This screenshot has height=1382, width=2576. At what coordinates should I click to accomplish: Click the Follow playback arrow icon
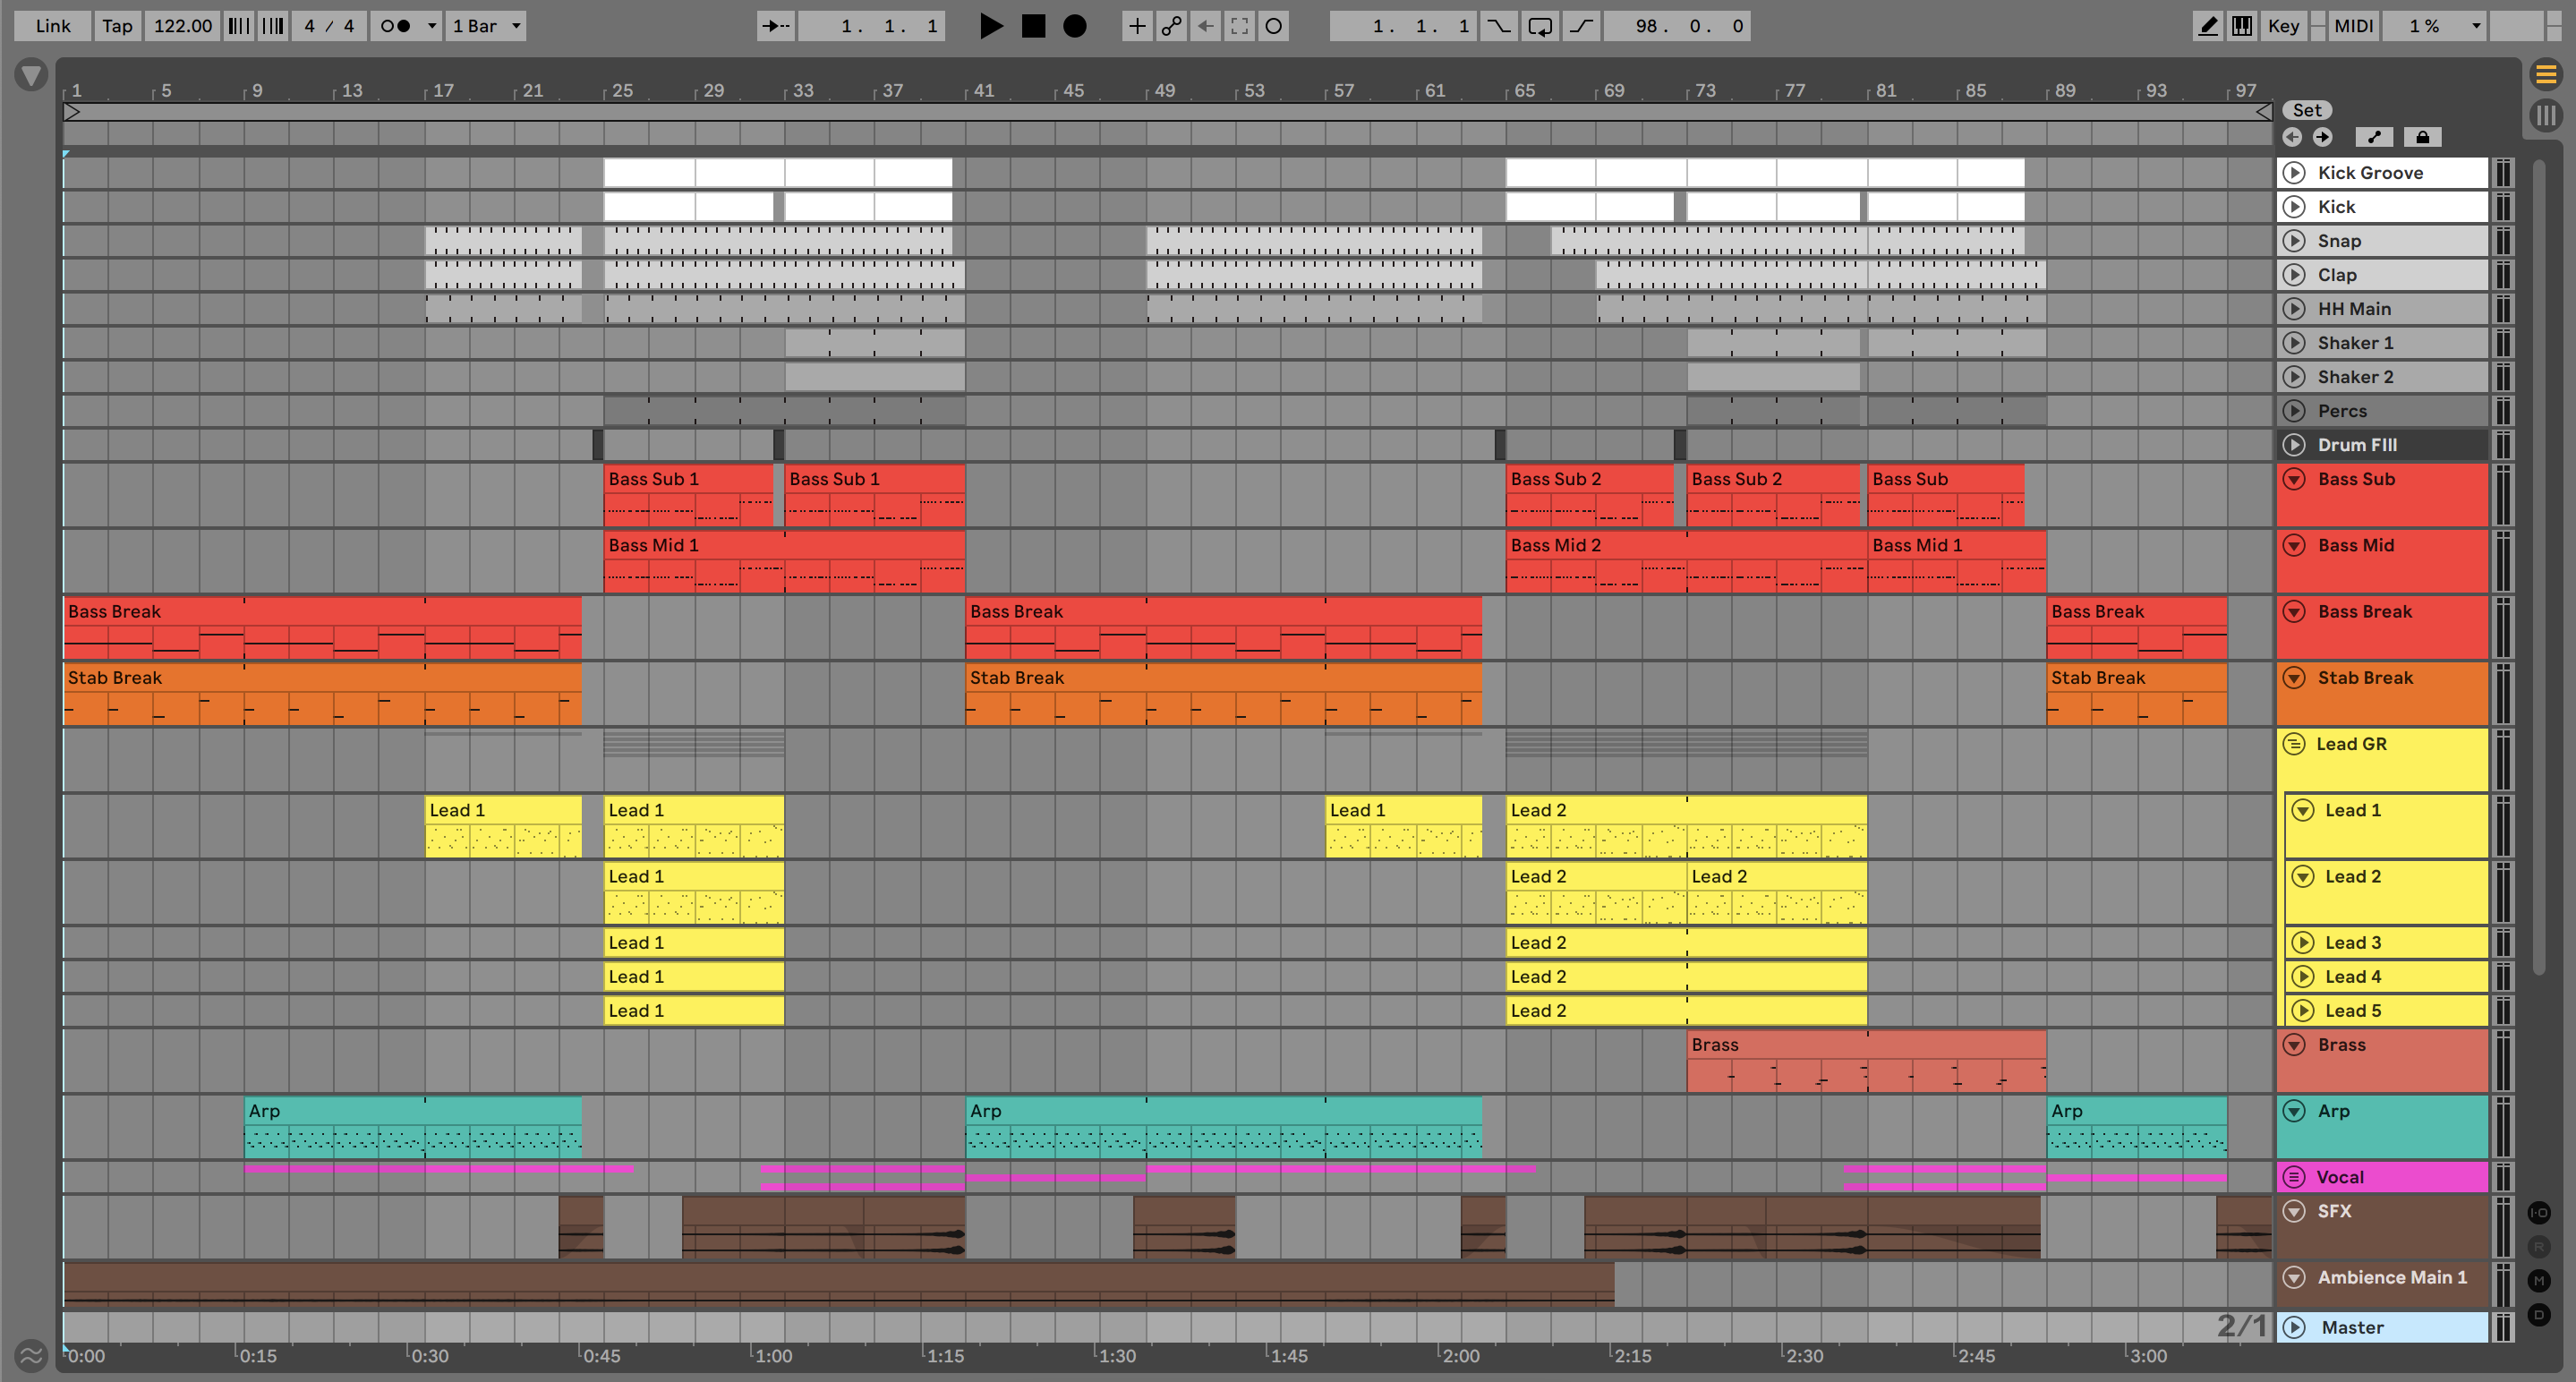coord(775,26)
